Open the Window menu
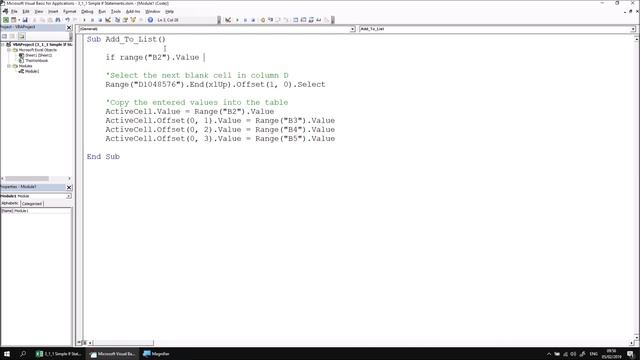 (153, 11)
